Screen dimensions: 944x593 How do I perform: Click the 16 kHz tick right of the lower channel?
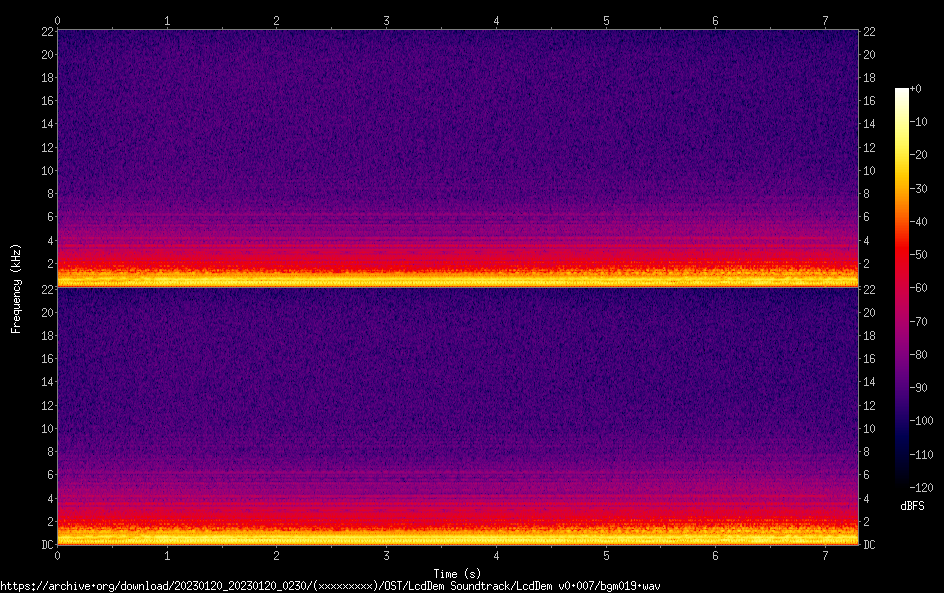point(870,359)
